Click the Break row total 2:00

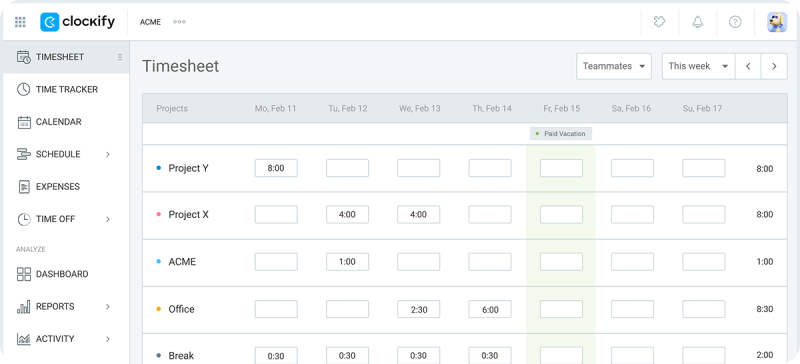764,355
